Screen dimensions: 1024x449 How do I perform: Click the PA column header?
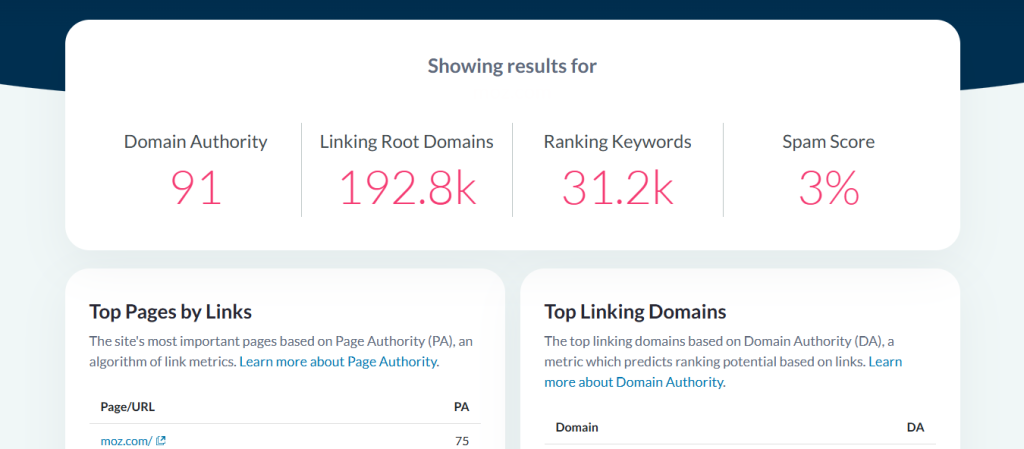(x=461, y=407)
